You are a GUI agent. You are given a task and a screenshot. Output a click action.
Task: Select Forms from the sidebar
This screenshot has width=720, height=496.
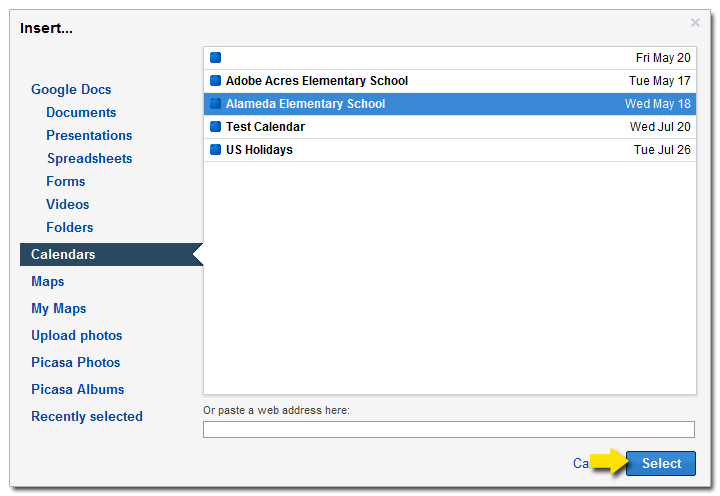(x=66, y=181)
